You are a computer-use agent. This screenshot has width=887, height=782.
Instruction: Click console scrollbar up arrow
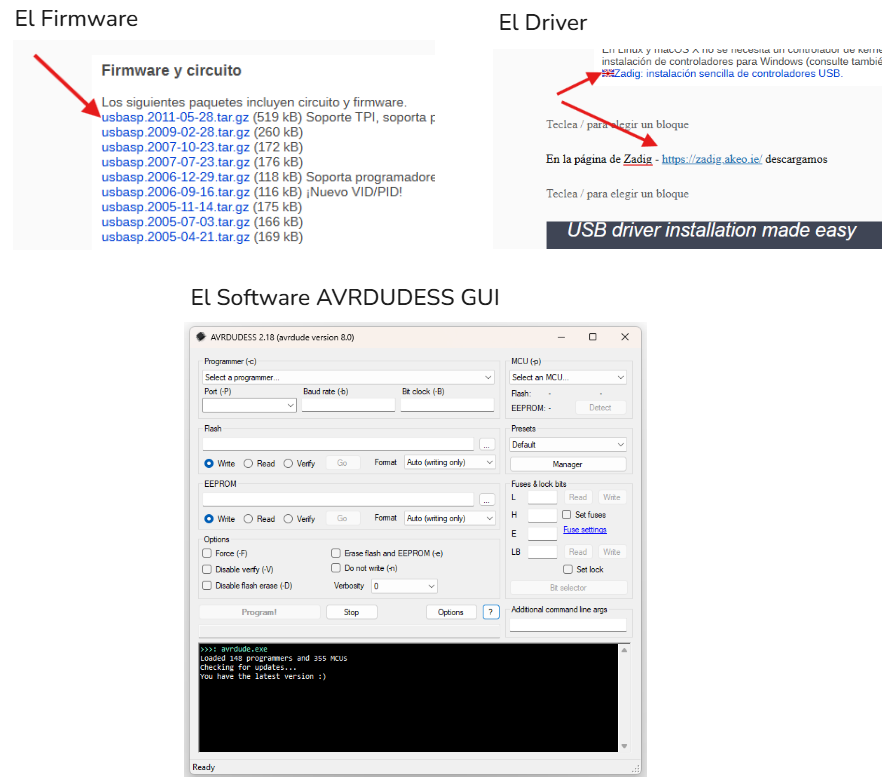[625, 650]
